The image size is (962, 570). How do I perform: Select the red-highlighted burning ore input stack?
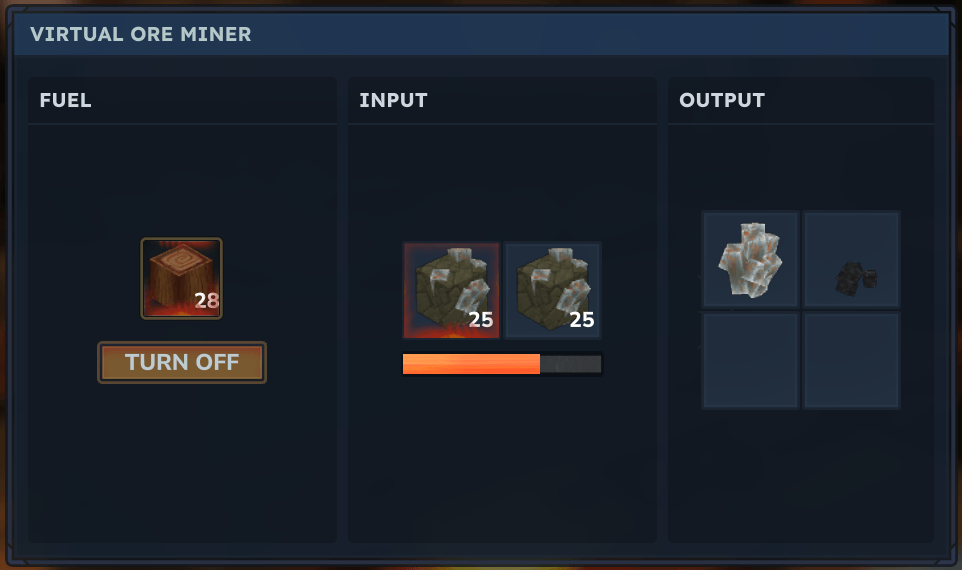click(x=451, y=290)
